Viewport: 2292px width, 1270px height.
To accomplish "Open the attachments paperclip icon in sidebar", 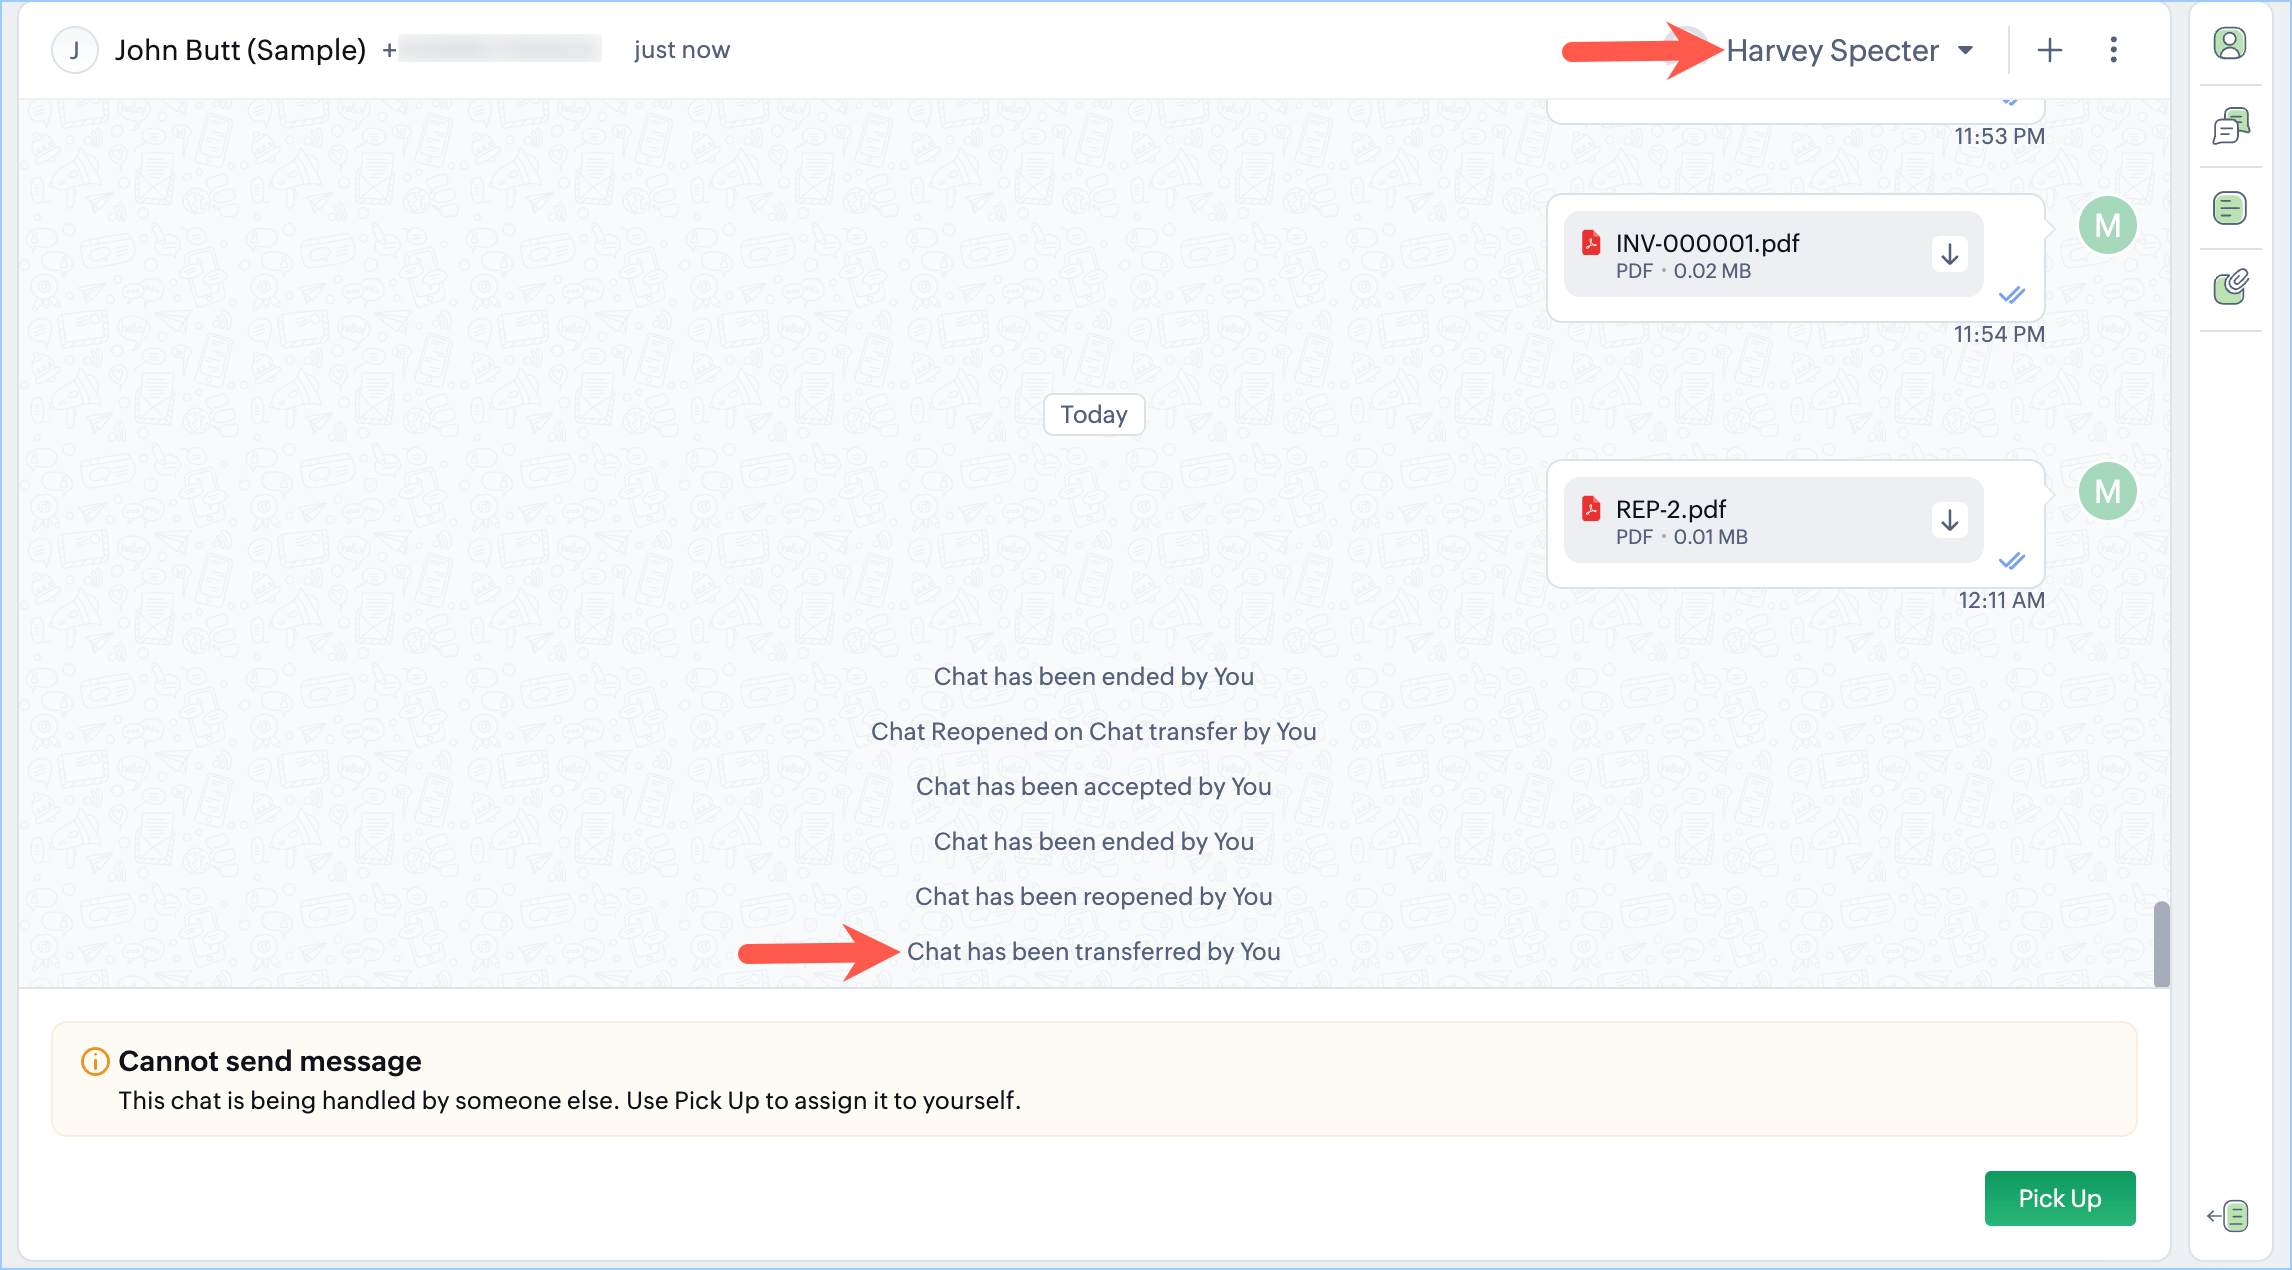I will point(2229,289).
